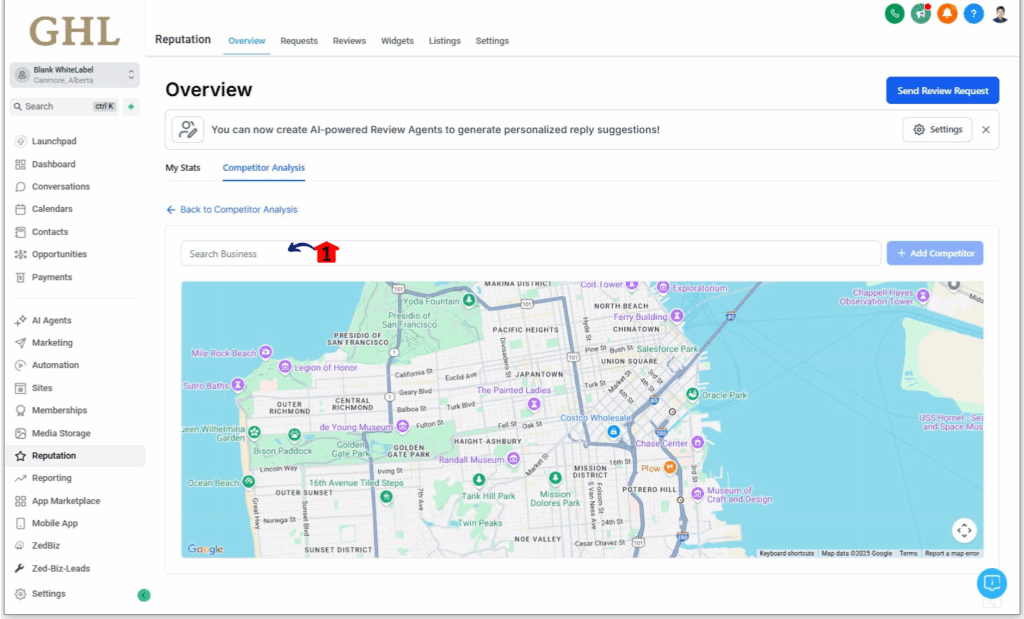
Task: Open map Keyboard shortcuts link
Action: [787, 553]
